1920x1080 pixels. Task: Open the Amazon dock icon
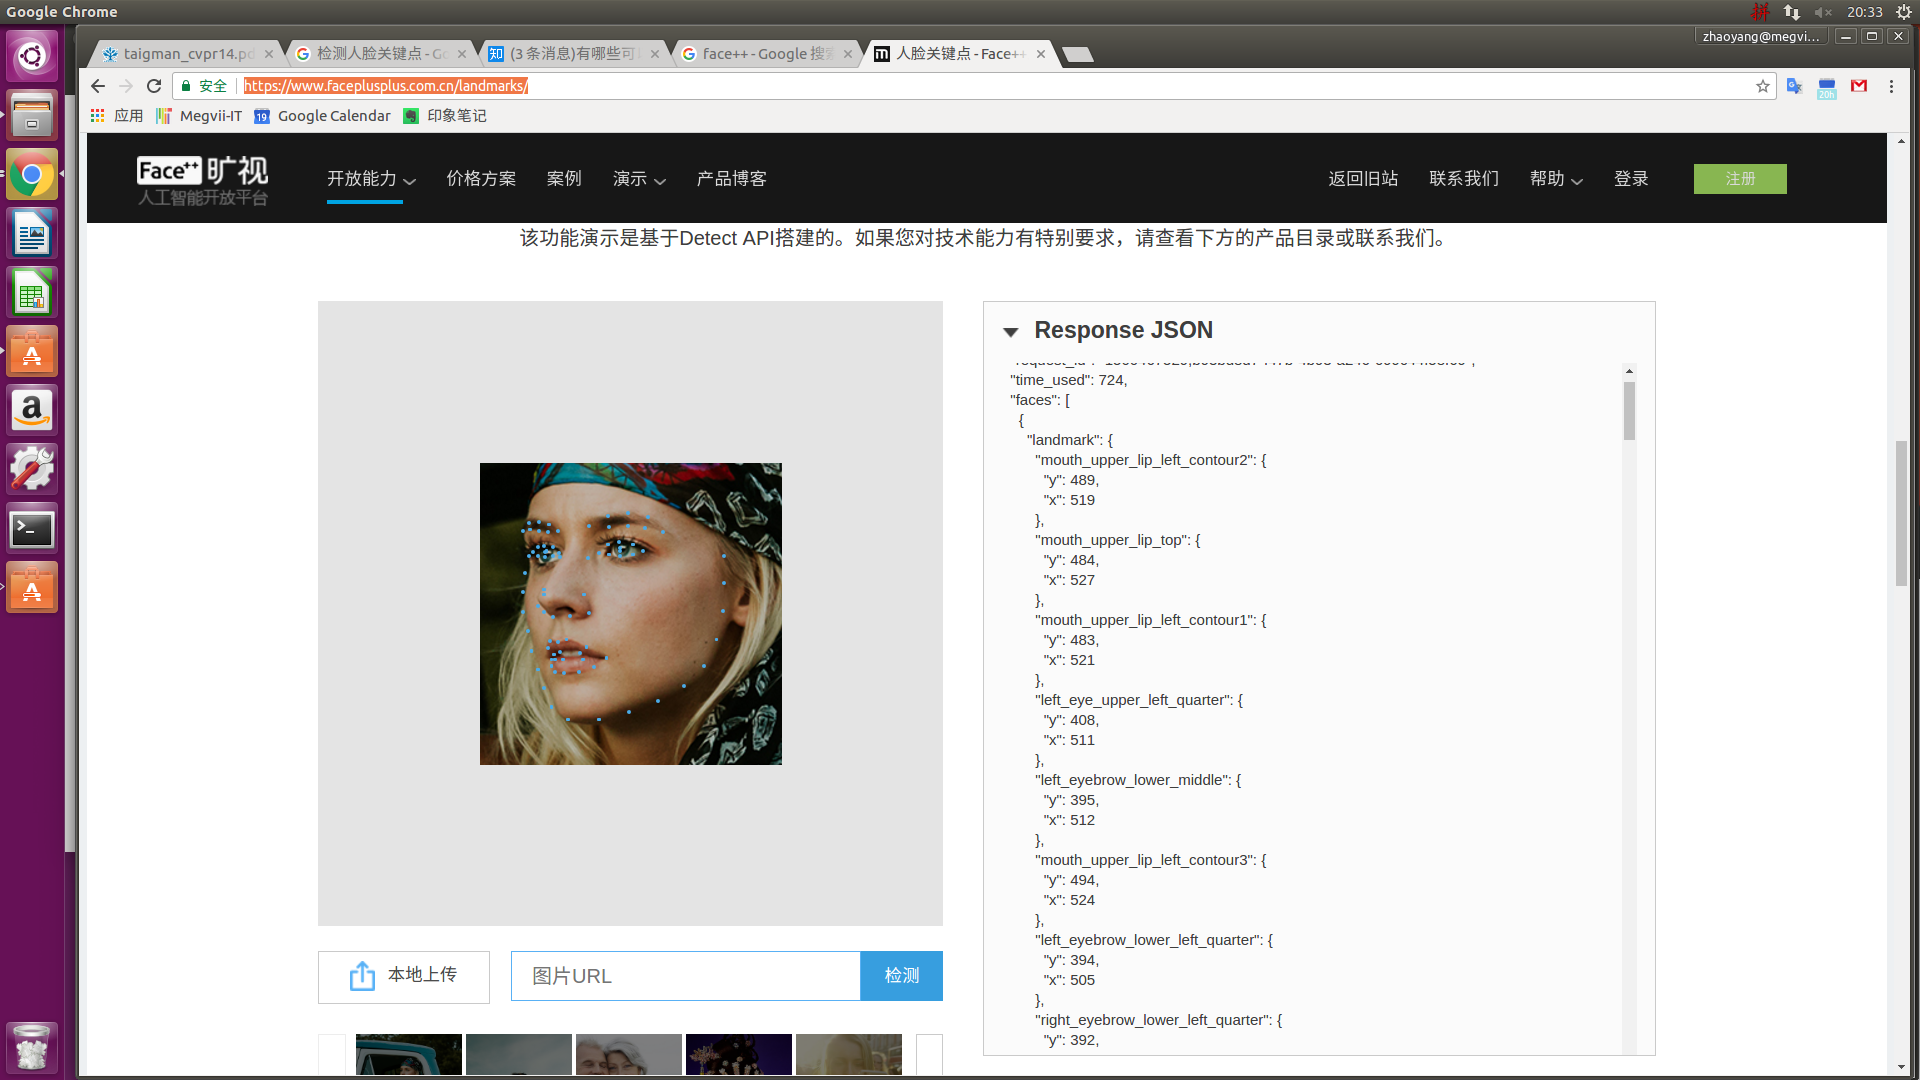tap(32, 411)
